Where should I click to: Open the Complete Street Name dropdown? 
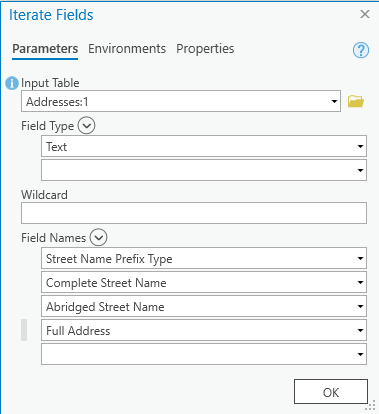tap(360, 282)
